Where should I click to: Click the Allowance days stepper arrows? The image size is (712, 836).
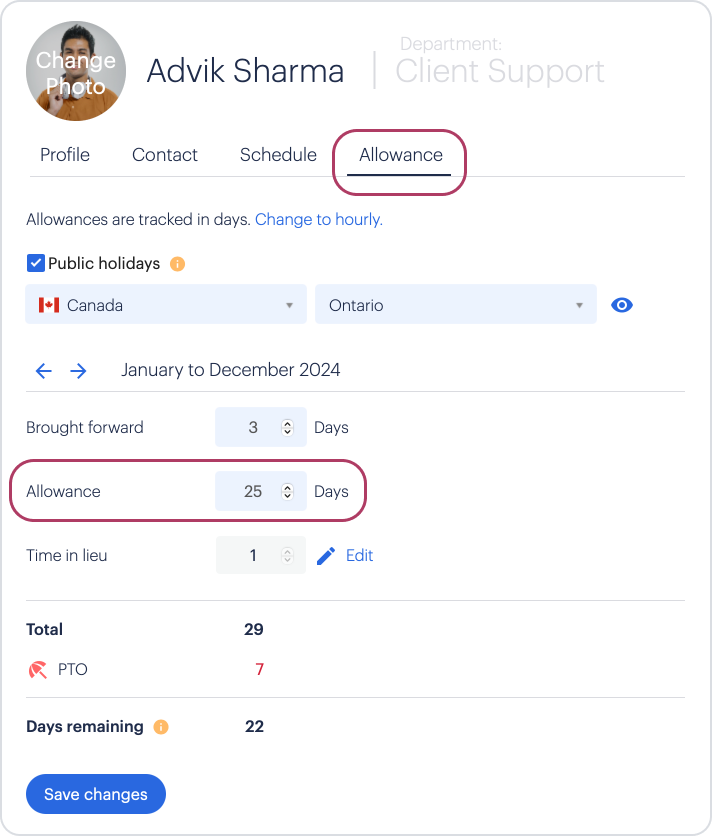[288, 492]
